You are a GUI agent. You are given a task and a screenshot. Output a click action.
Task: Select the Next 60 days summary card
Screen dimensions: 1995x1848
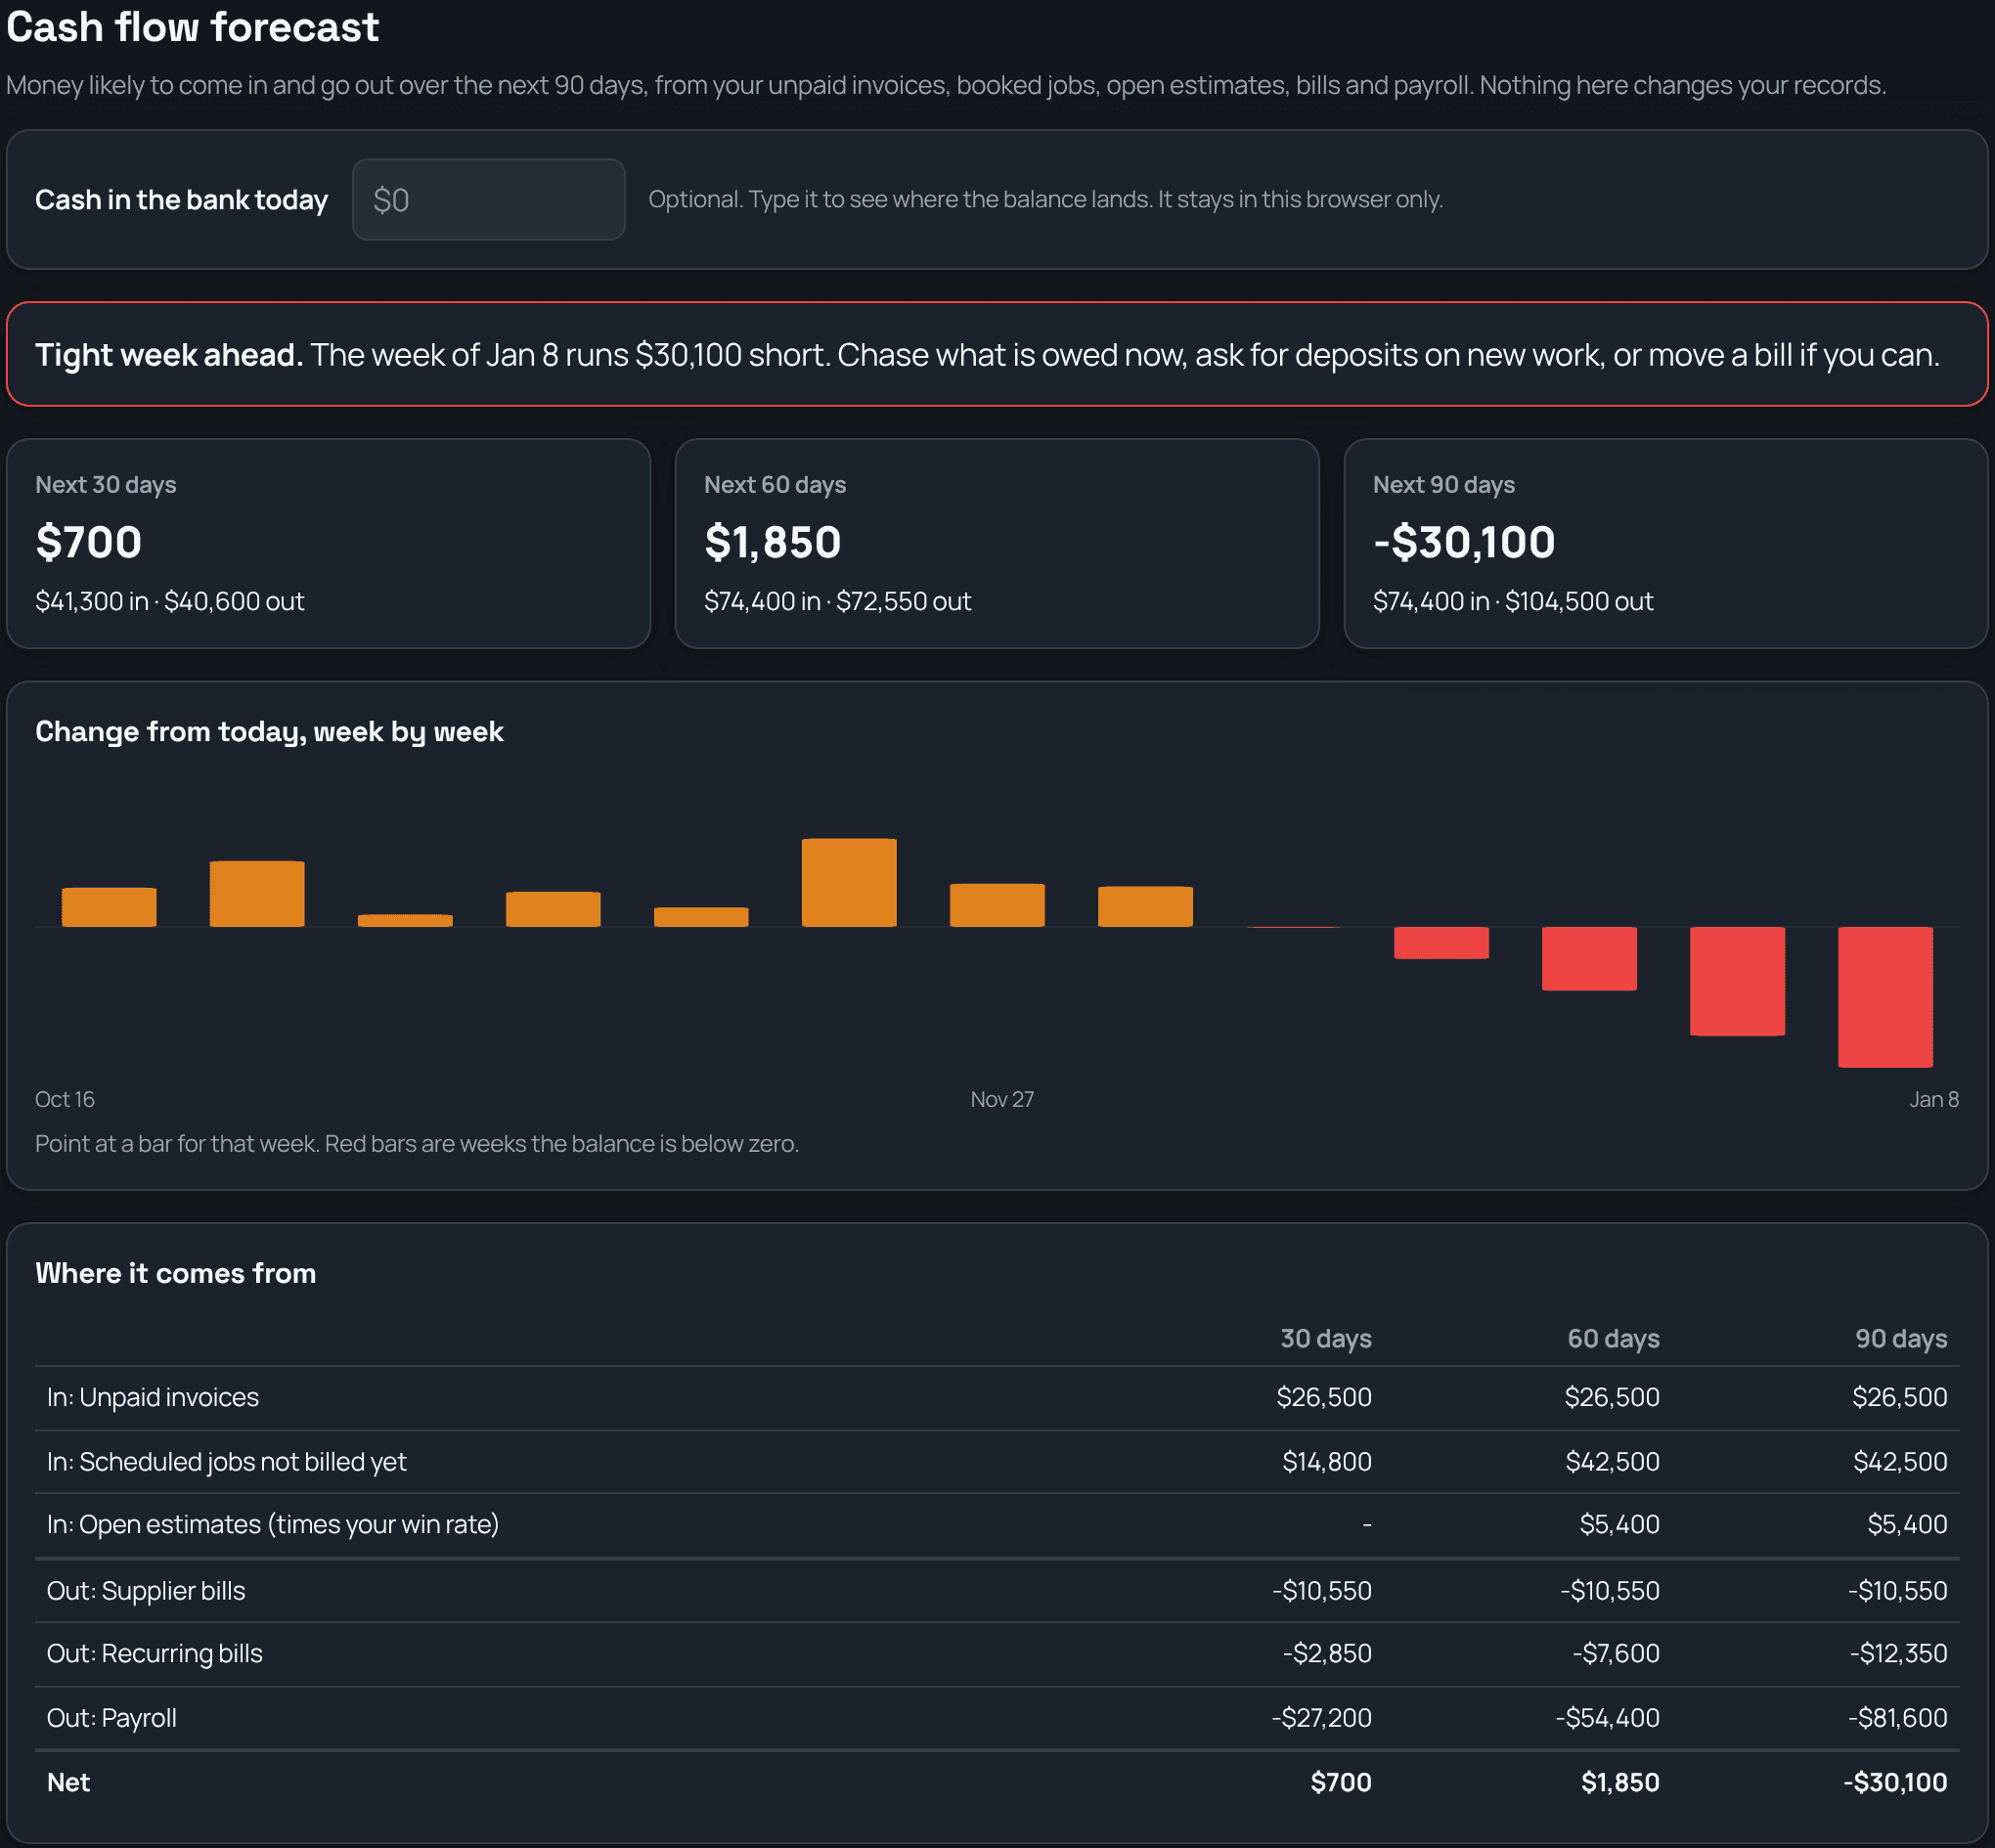tap(997, 544)
